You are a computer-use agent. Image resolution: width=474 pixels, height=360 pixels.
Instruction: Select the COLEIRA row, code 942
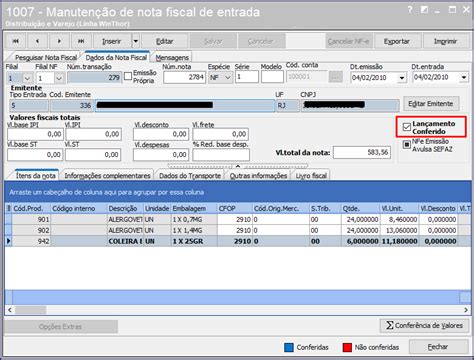(x=238, y=241)
